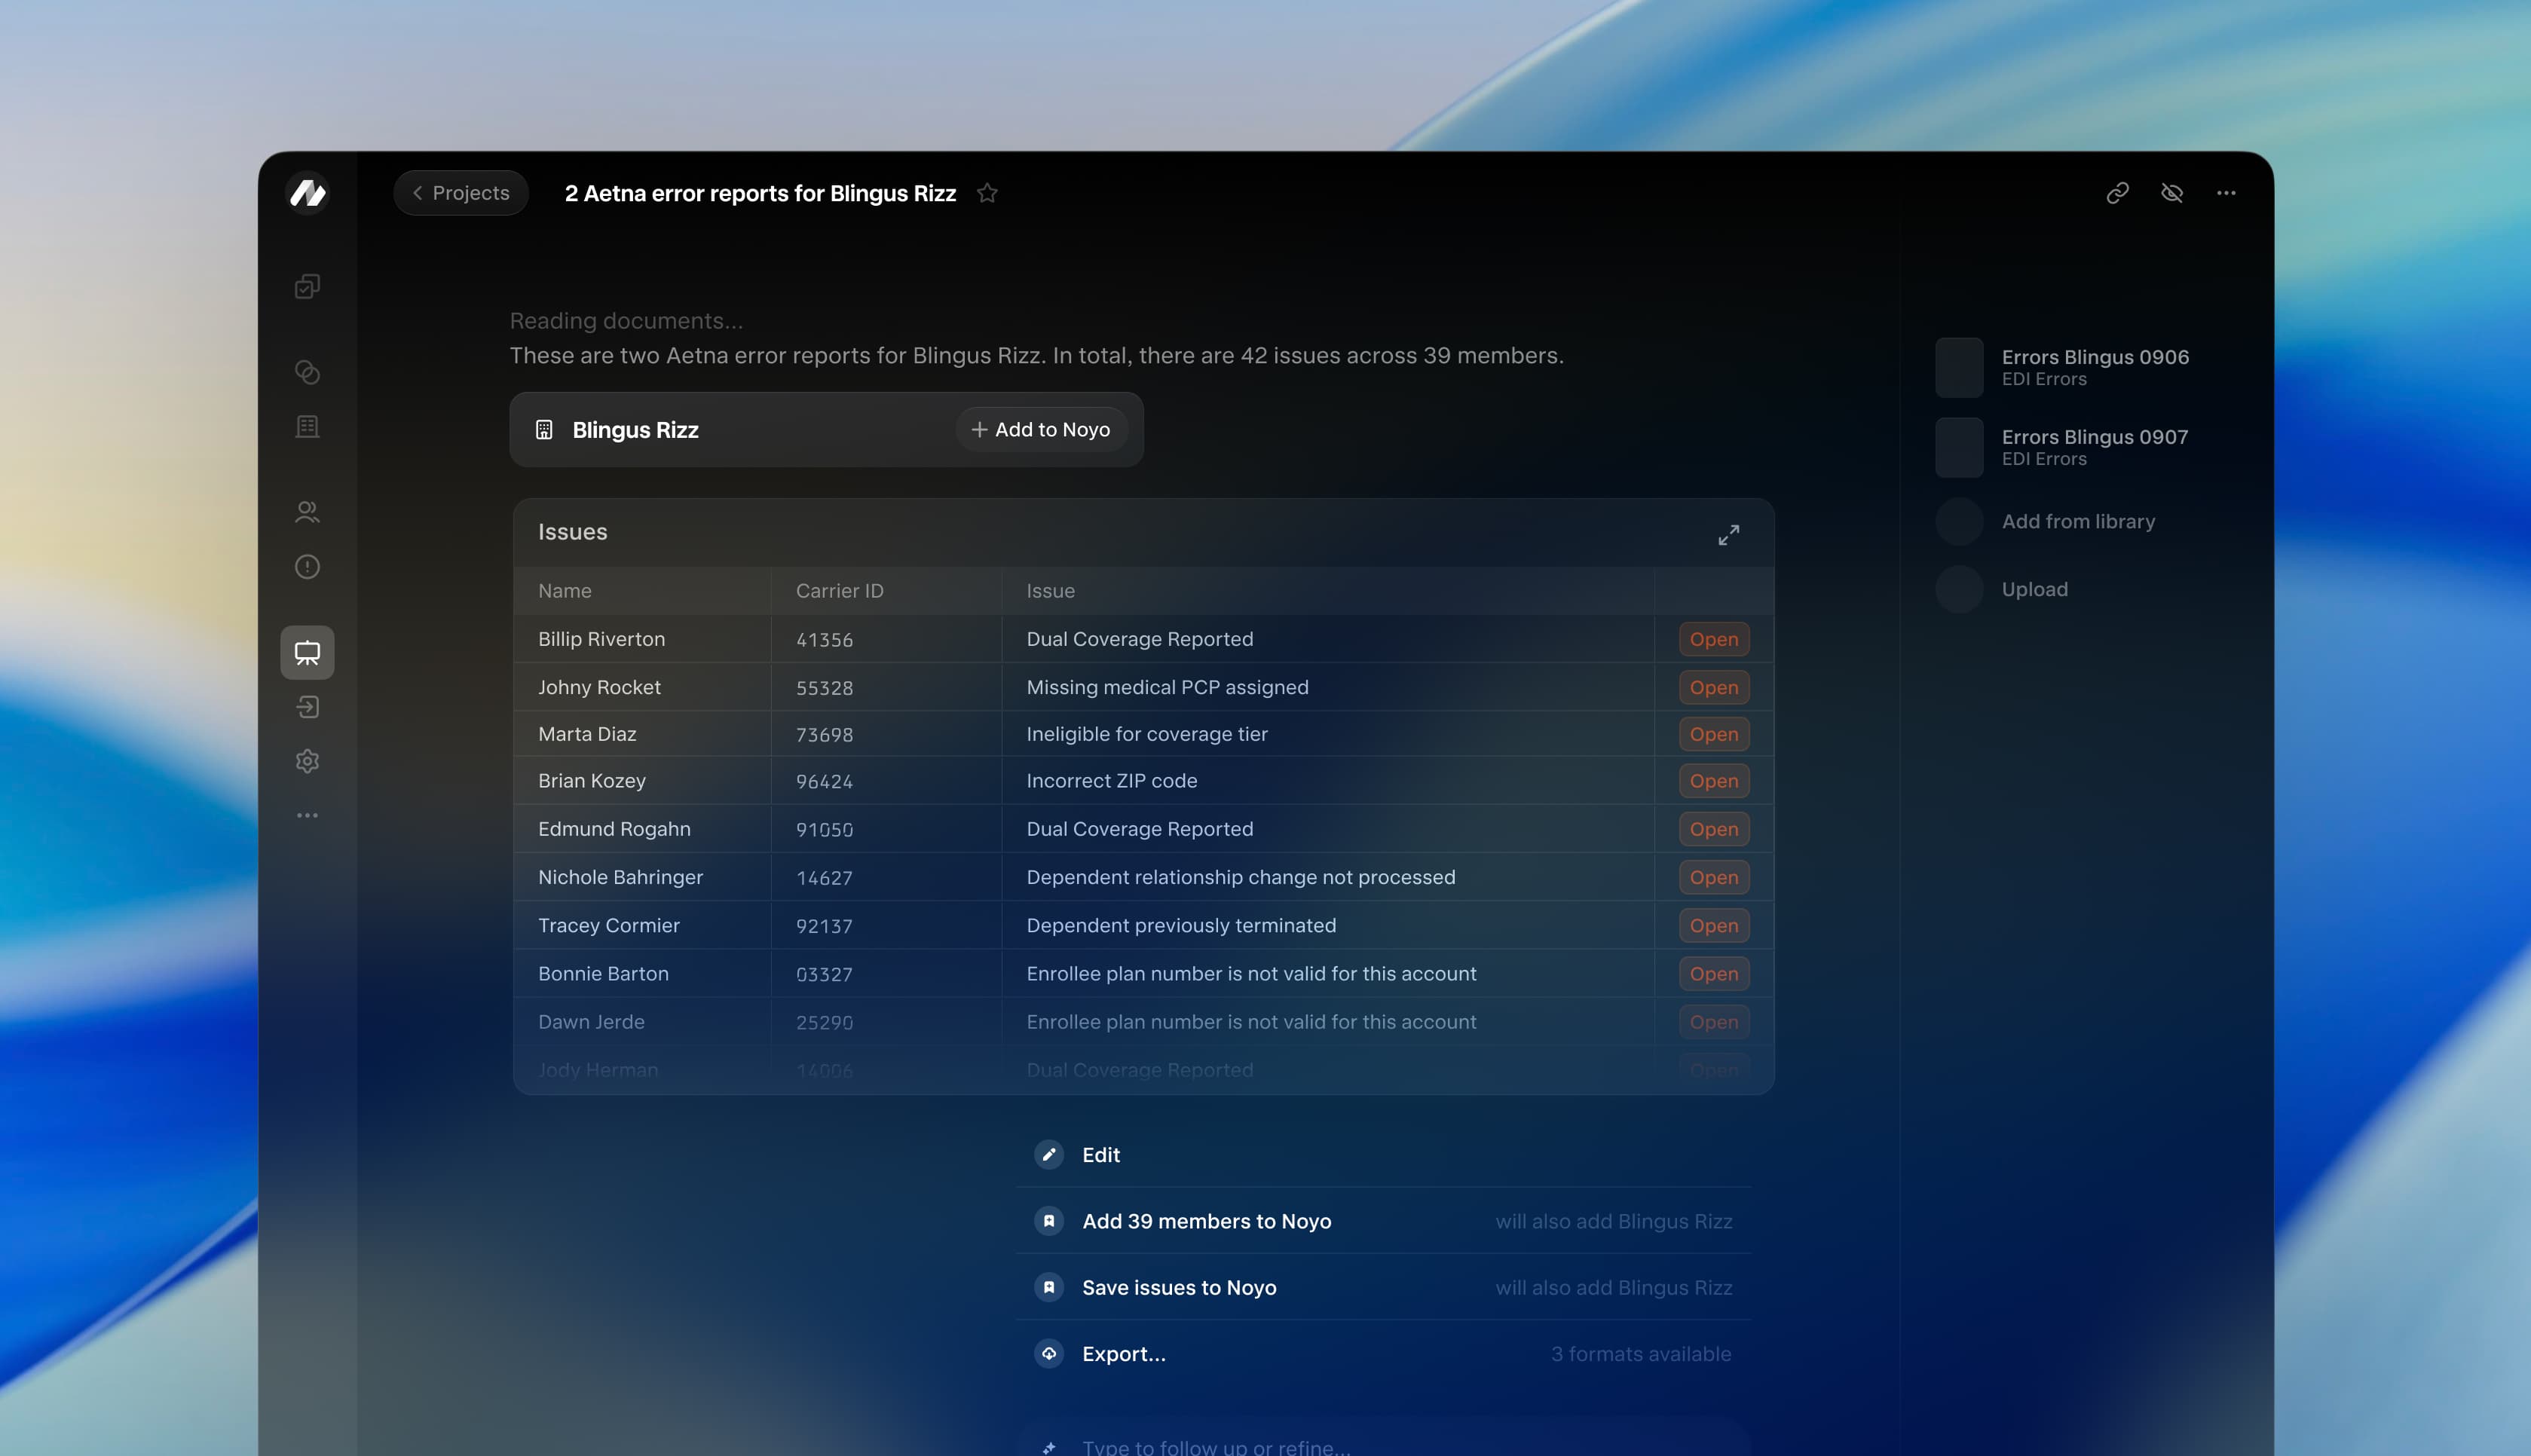Select the name Billip Riverton
The width and height of the screenshot is (2531, 1456).
tap(601, 639)
